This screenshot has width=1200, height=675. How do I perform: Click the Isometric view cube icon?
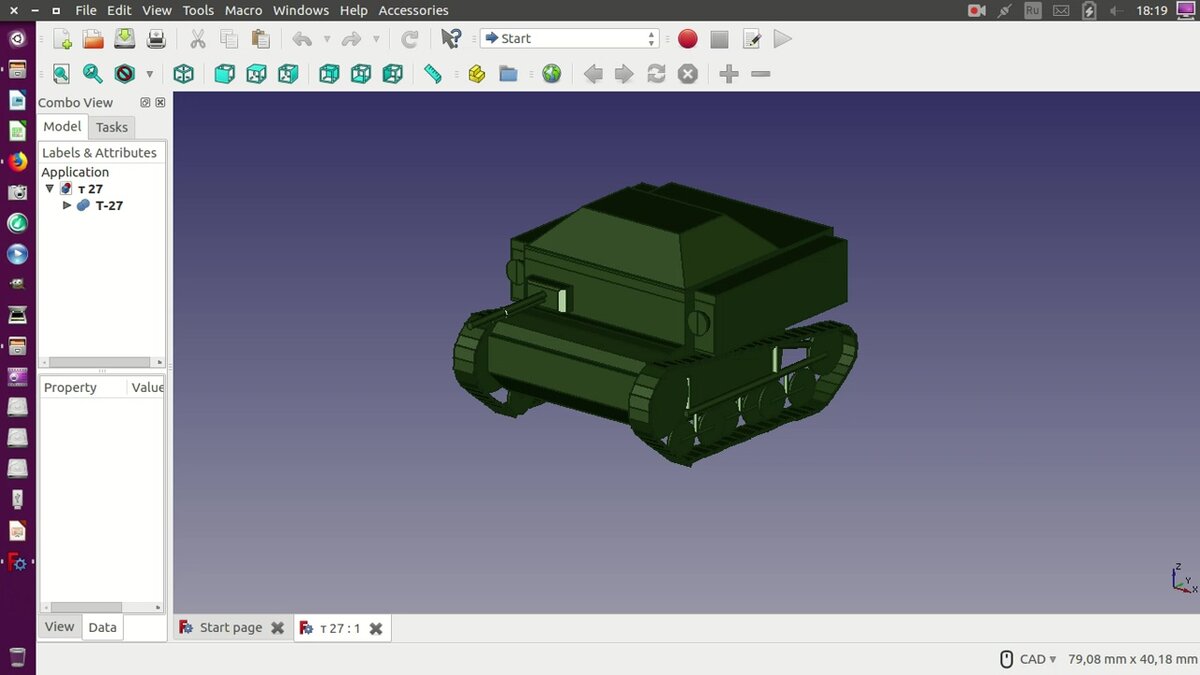pos(183,73)
